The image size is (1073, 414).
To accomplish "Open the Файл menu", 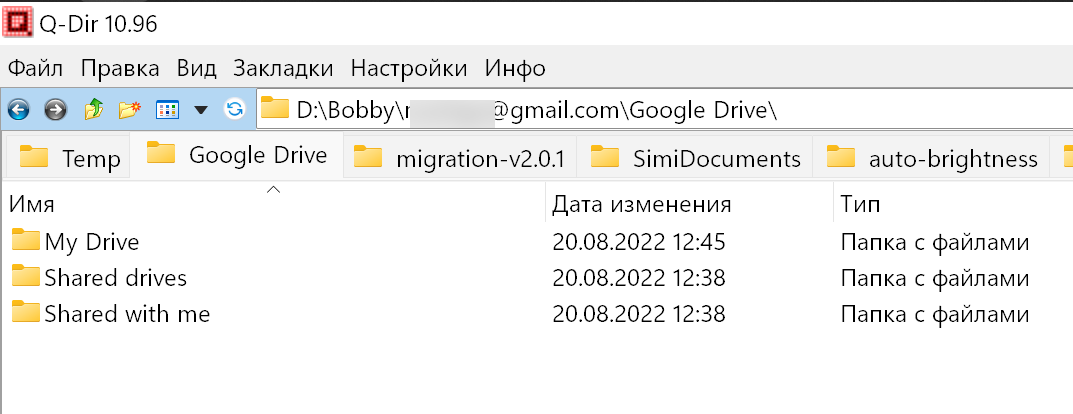I will [35, 68].
